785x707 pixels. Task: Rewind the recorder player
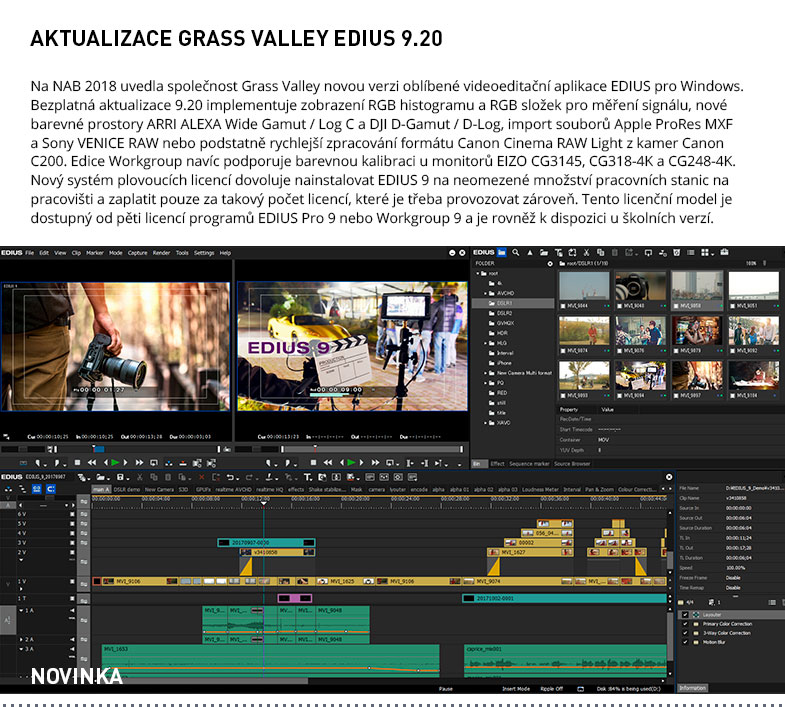328,463
